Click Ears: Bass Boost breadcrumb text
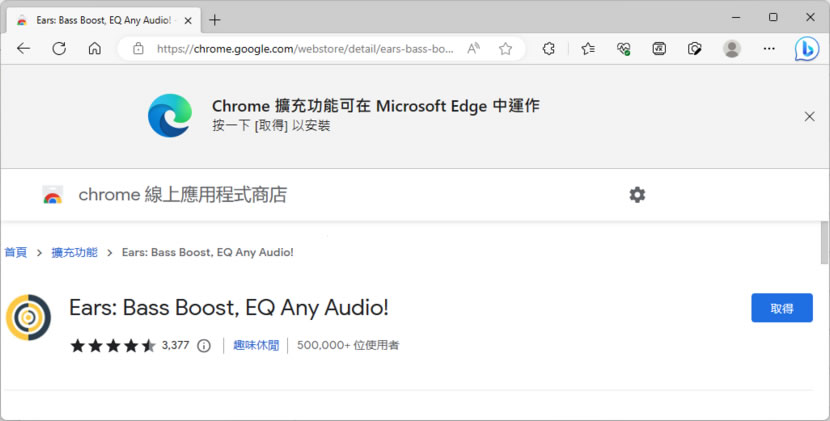 click(208, 252)
